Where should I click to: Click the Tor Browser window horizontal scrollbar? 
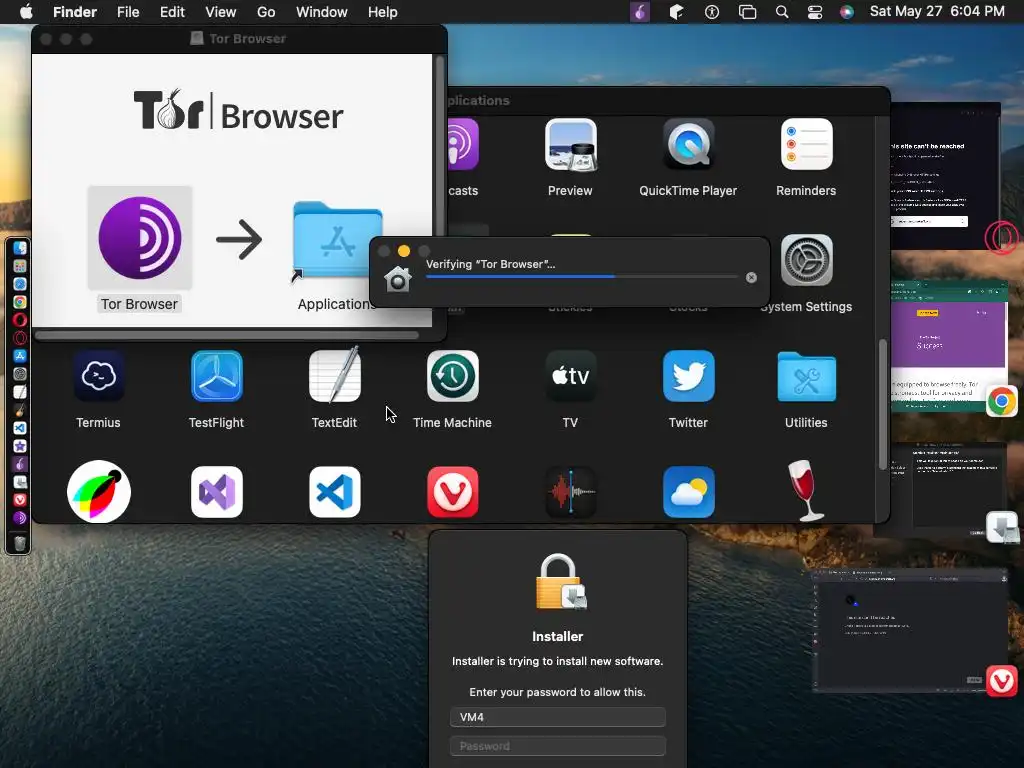click(227, 336)
